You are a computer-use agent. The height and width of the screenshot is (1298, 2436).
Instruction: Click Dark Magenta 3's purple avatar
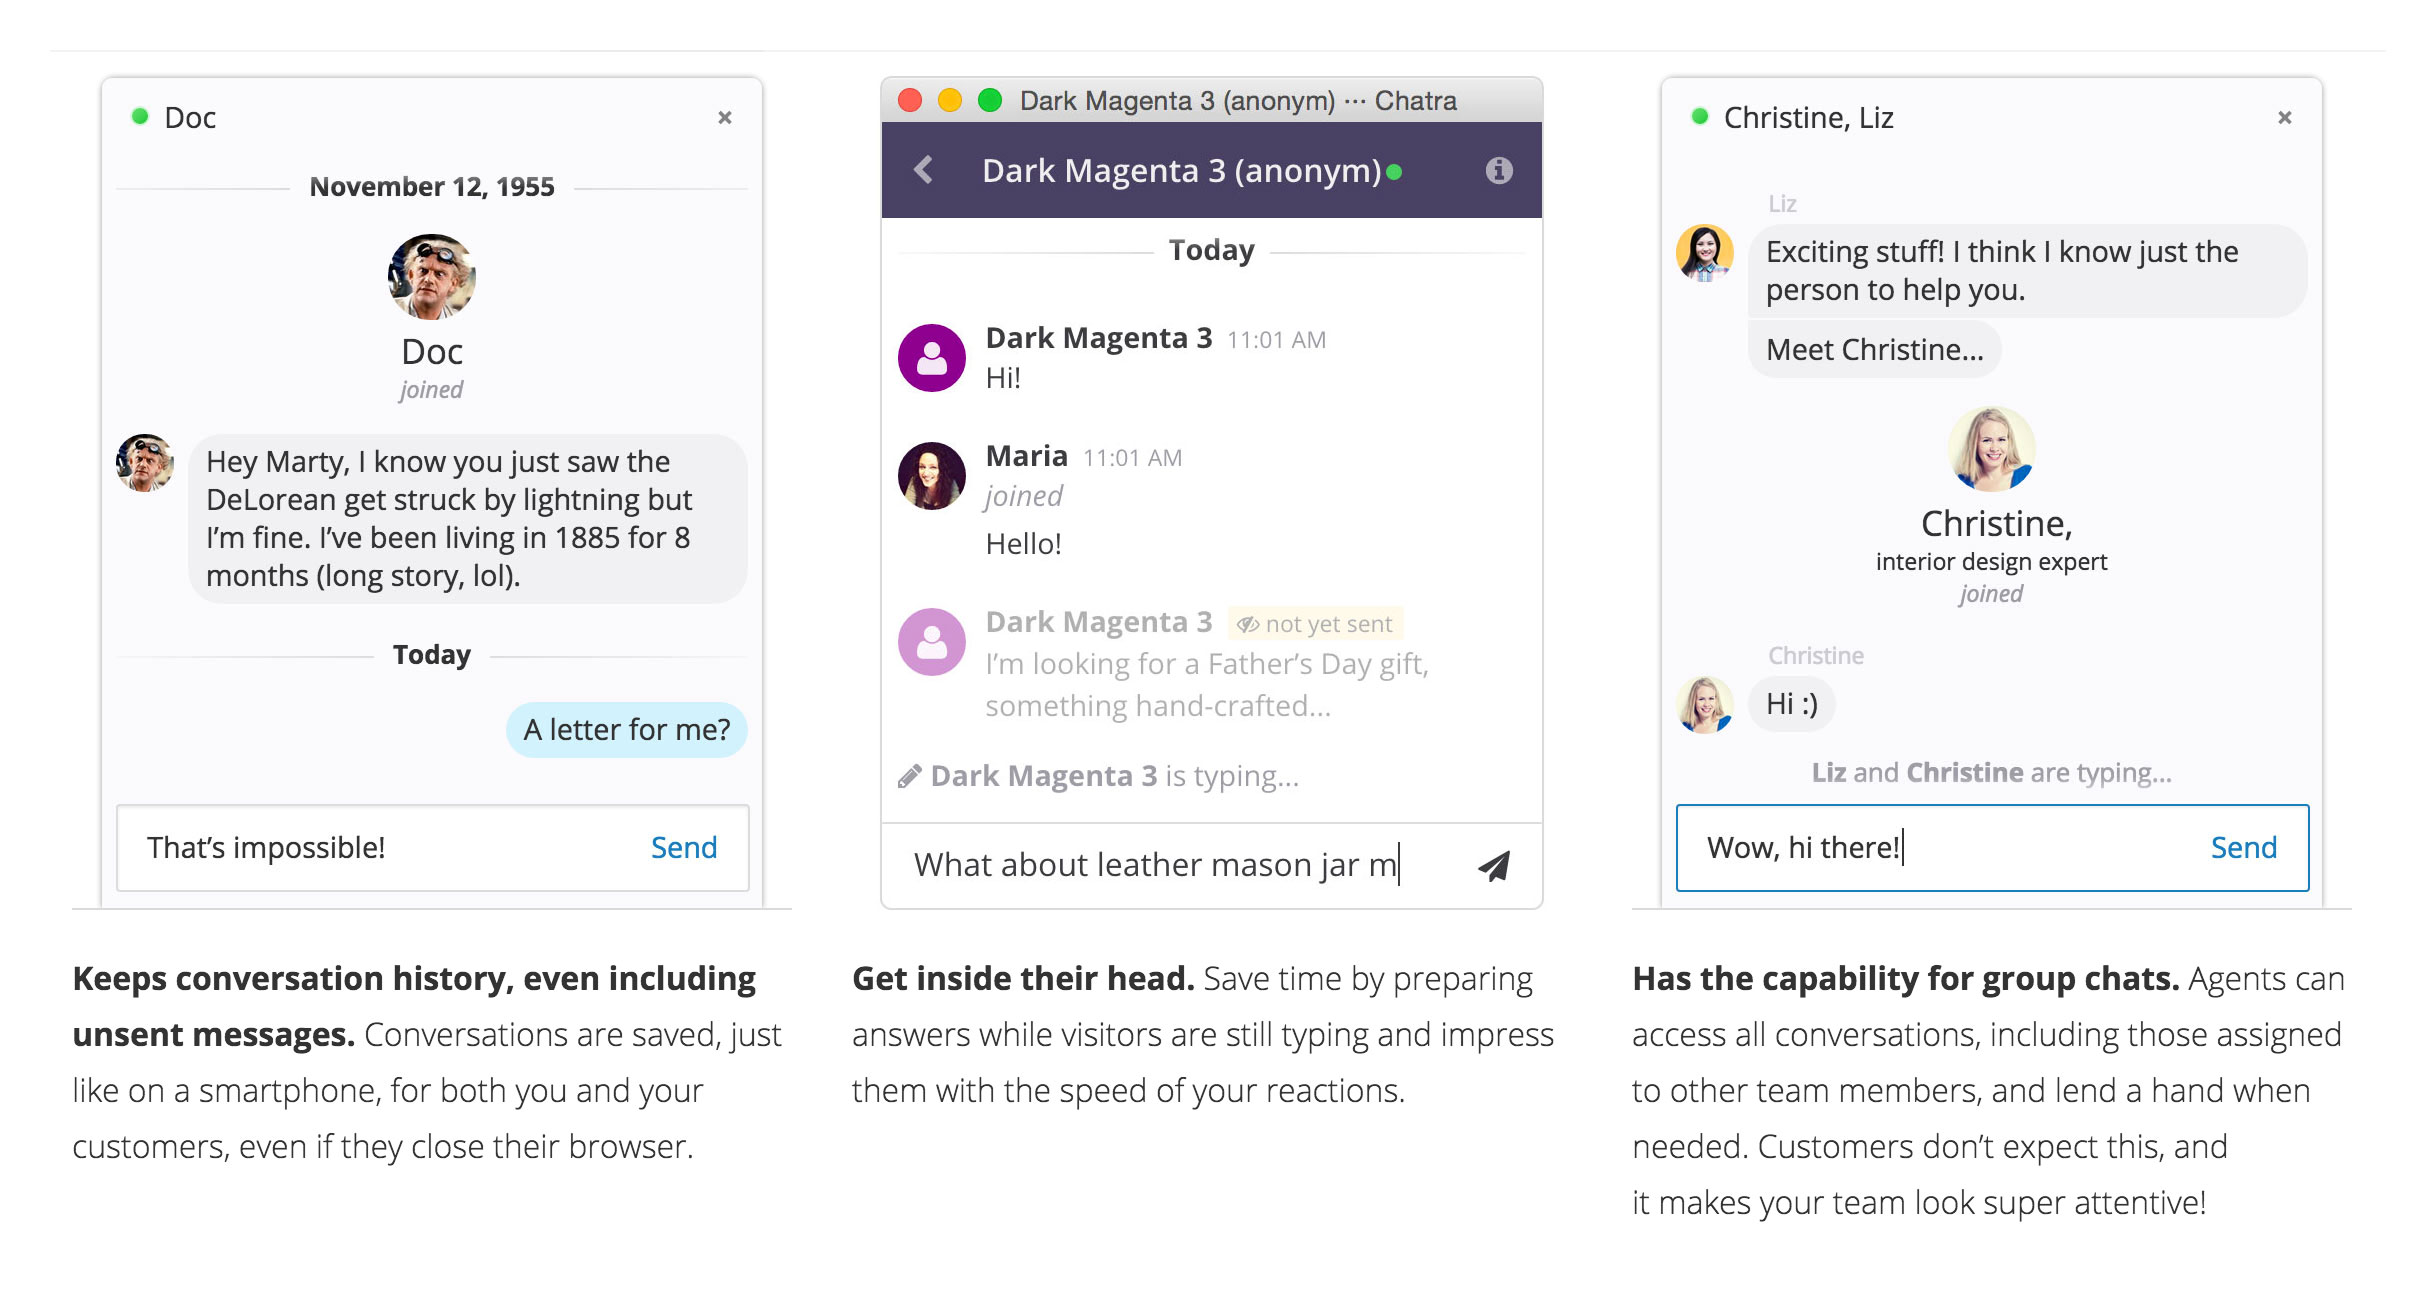tap(932, 358)
